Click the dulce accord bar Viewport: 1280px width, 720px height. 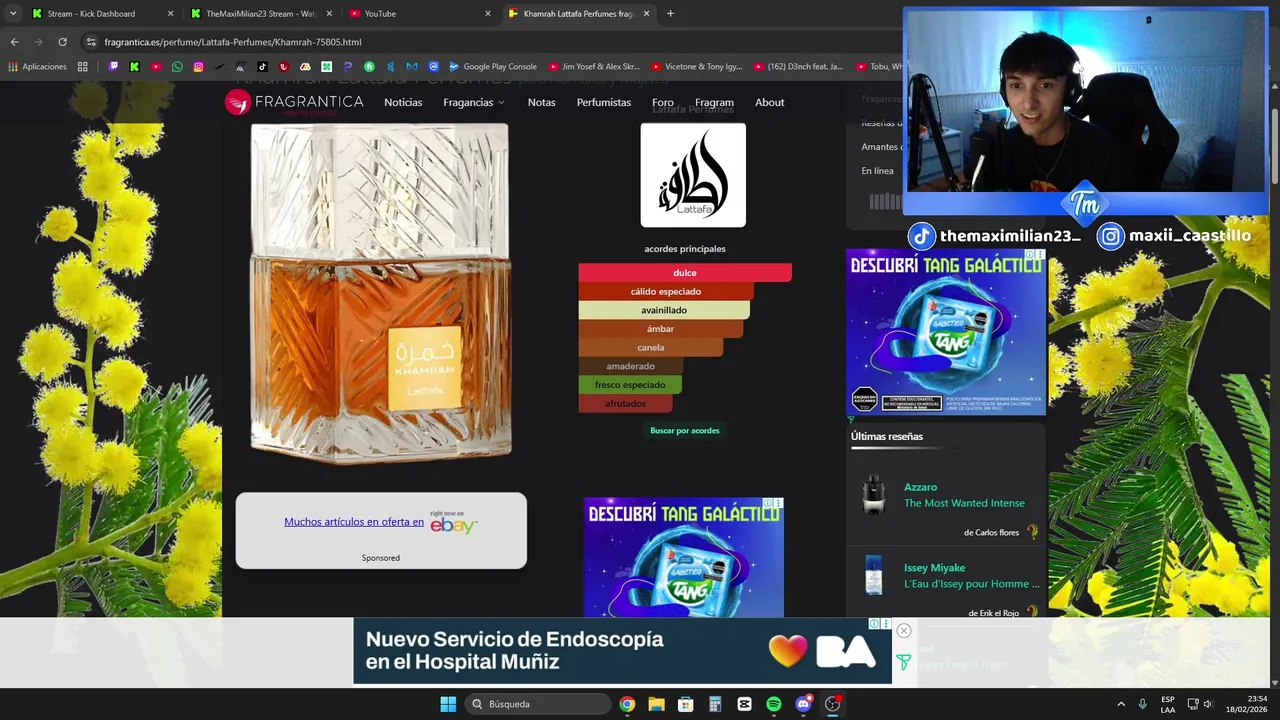pos(685,273)
